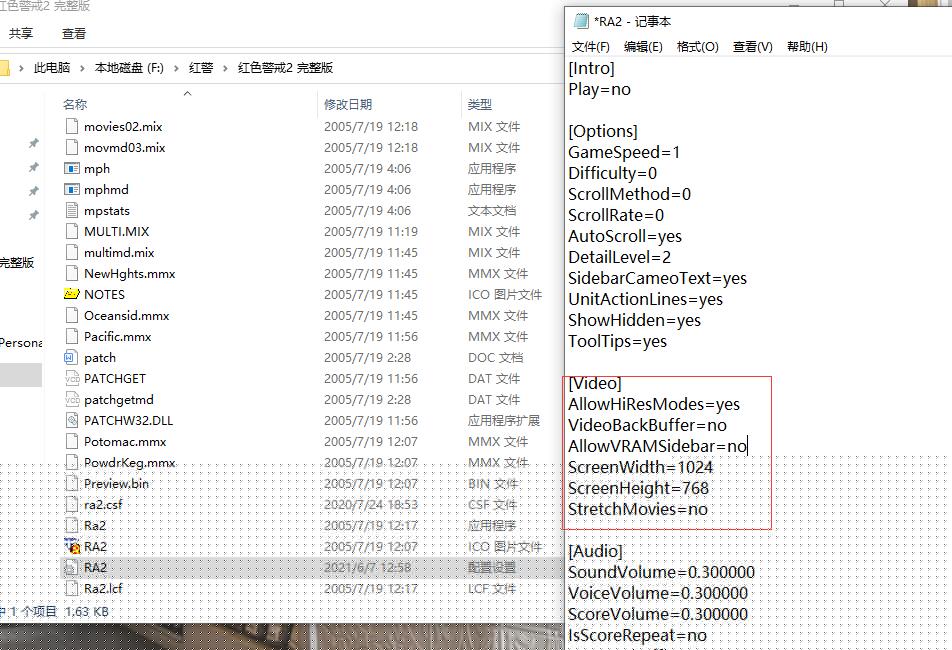Image resolution: width=952 pixels, height=650 pixels.
Task: Click the DetailLevel=2 line in Notepad
Action: click(x=619, y=257)
